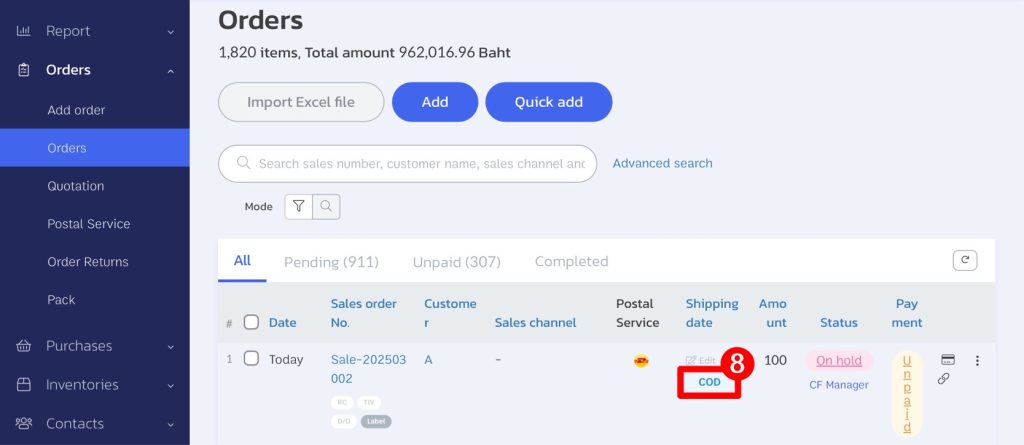Click the filter mode funnel icon
The width and height of the screenshot is (1024, 445).
298,206
